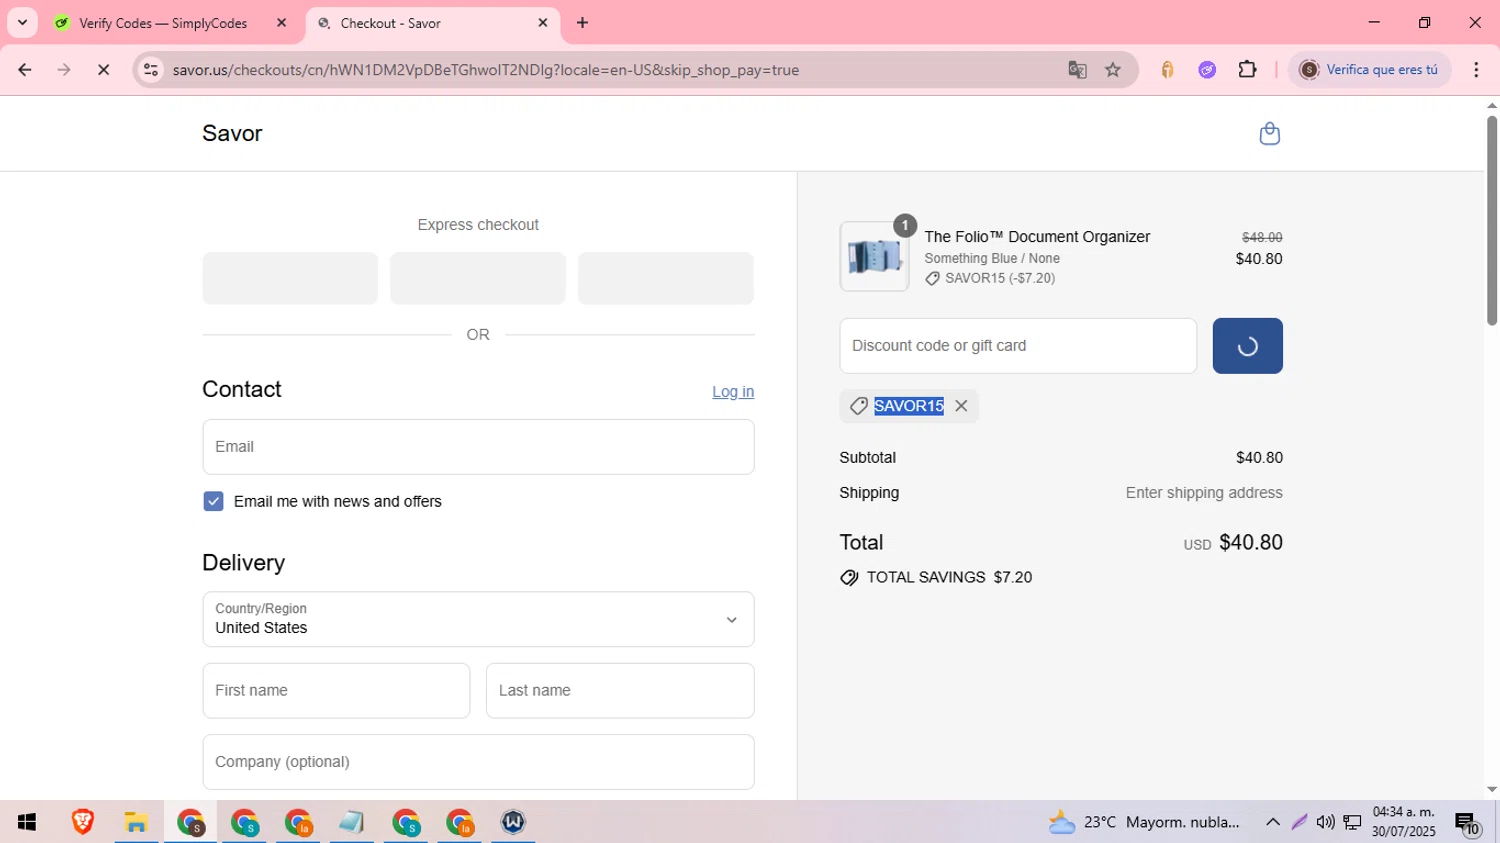Open the Folio Document Organizer thumbnail
The height and width of the screenshot is (843, 1500).
click(x=874, y=257)
